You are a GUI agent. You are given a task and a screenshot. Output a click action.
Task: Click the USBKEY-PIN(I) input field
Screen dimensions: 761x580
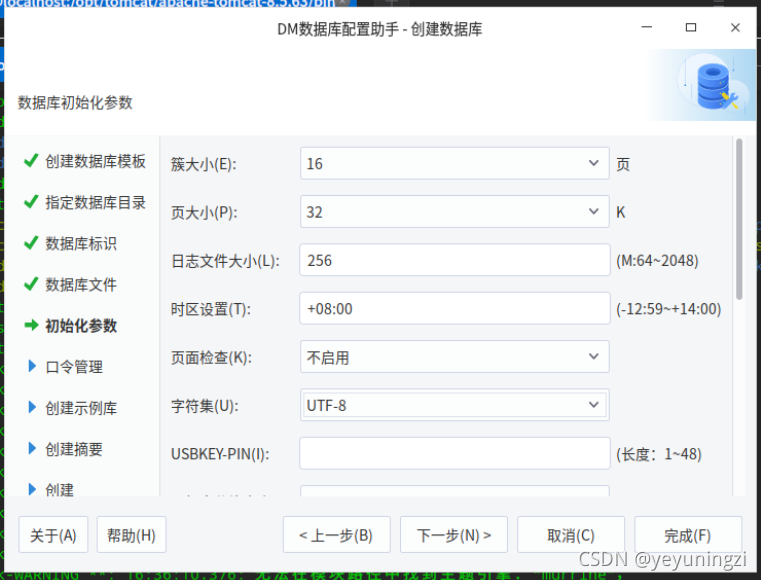point(454,453)
